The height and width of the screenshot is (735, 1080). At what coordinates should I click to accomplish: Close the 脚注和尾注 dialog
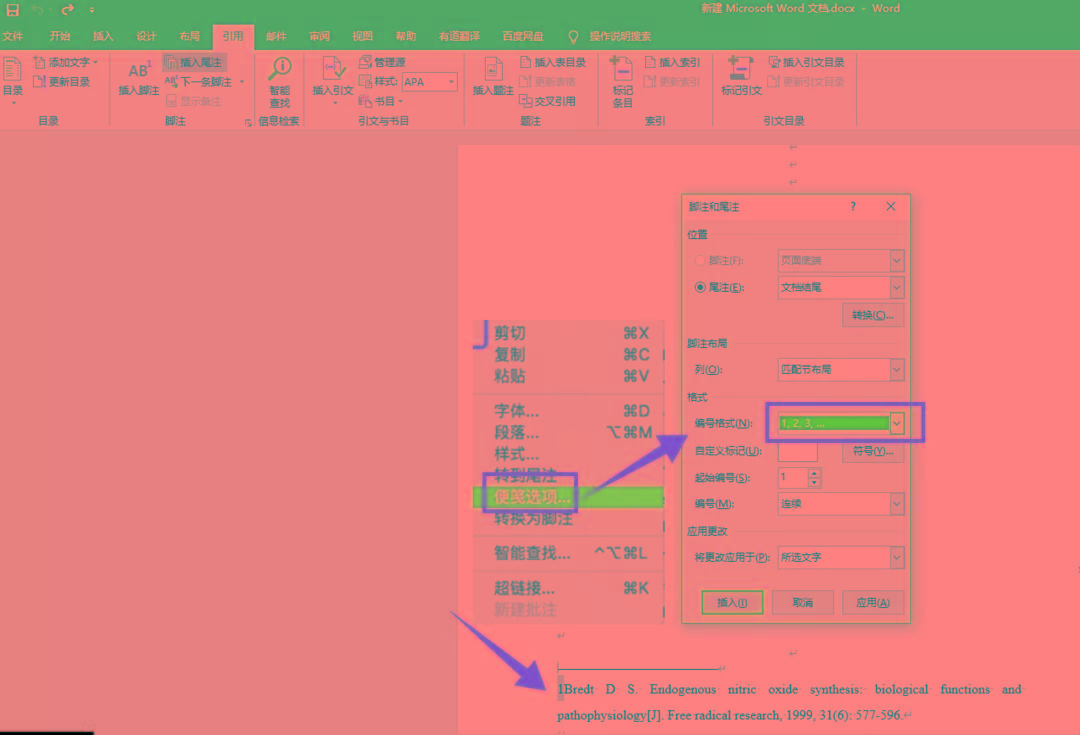coord(891,206)
